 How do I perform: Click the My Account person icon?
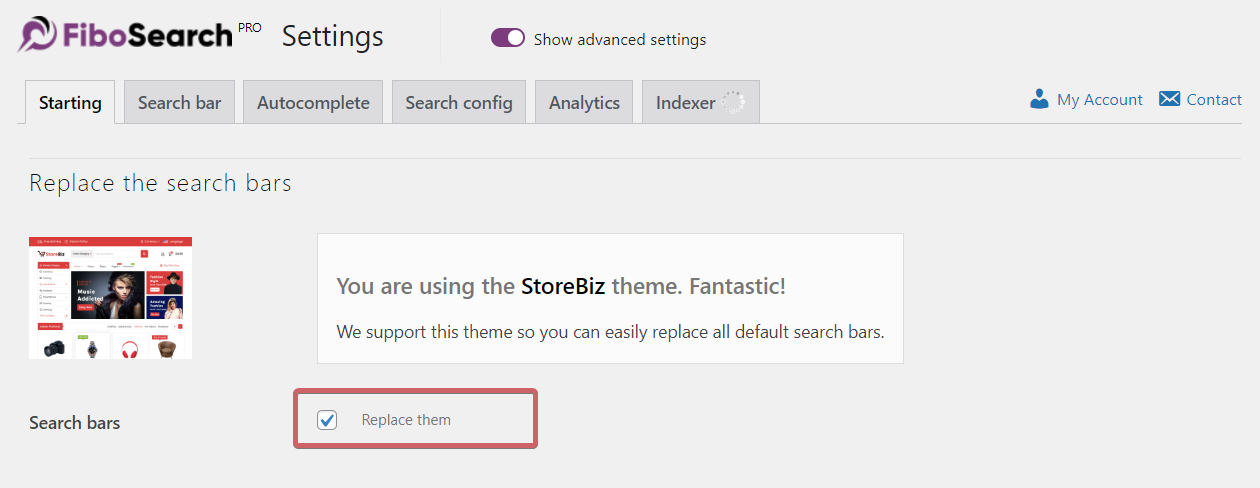coord(1039,99)
